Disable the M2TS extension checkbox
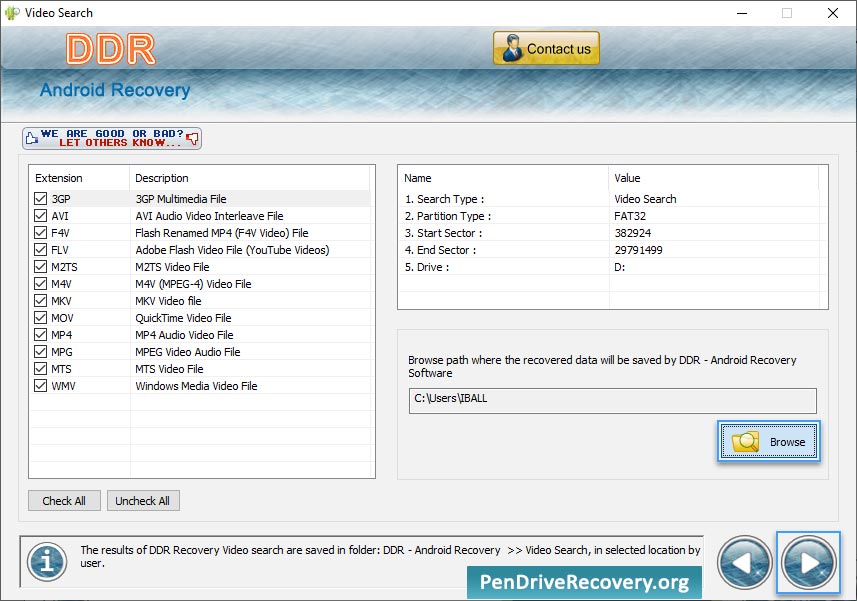857x601 pixels. pos(40,267)
